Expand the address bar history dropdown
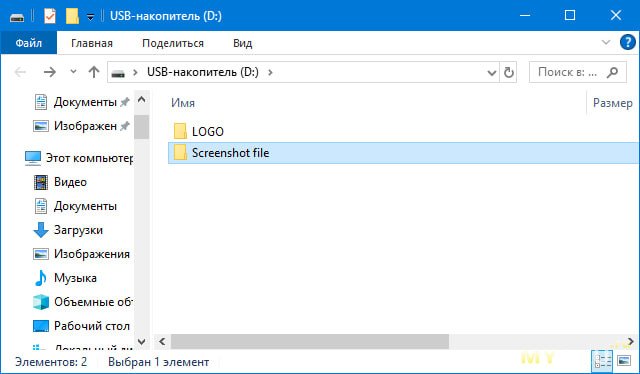The height and width of the screenshot is (374, 640). (x=492, y=73)
